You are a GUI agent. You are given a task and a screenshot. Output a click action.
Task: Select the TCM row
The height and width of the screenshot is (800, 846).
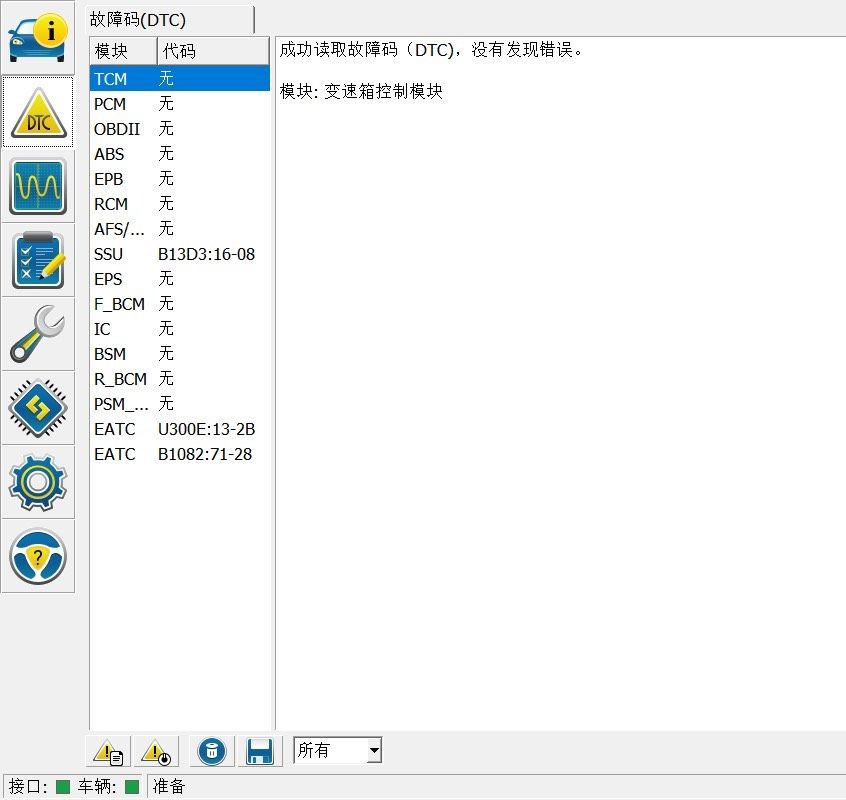click(180, 79)
